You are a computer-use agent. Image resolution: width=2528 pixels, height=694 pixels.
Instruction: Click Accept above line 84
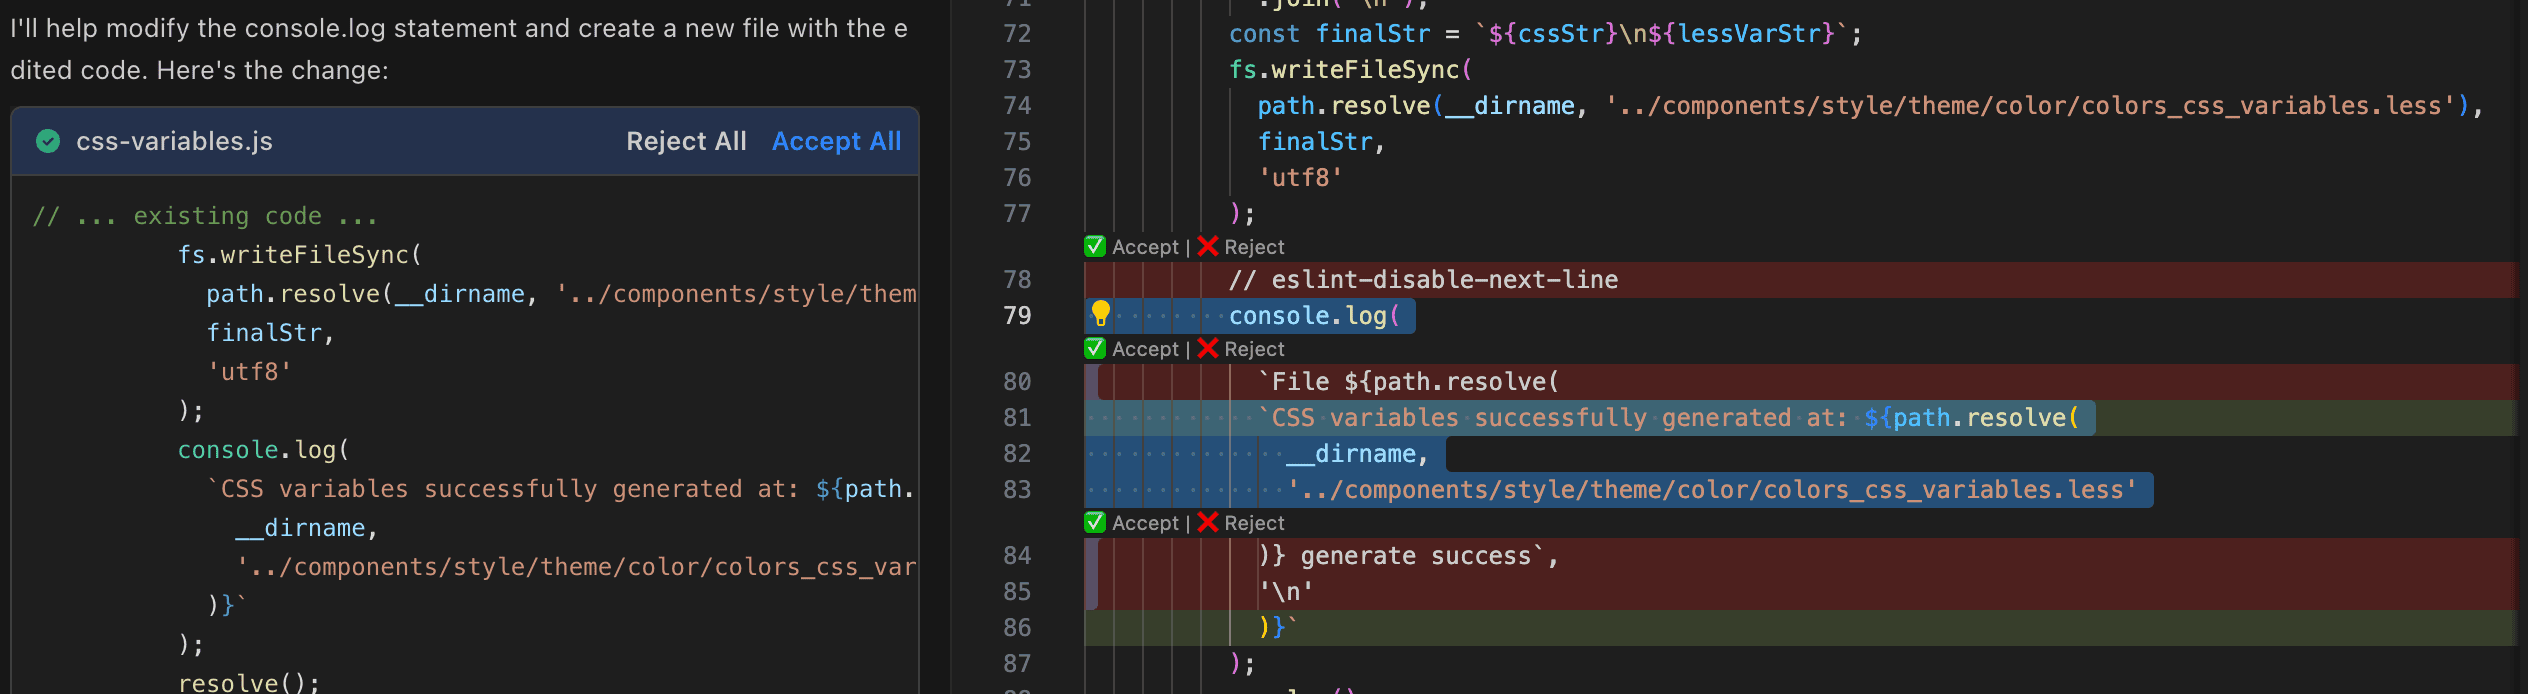pos(1145,523)
